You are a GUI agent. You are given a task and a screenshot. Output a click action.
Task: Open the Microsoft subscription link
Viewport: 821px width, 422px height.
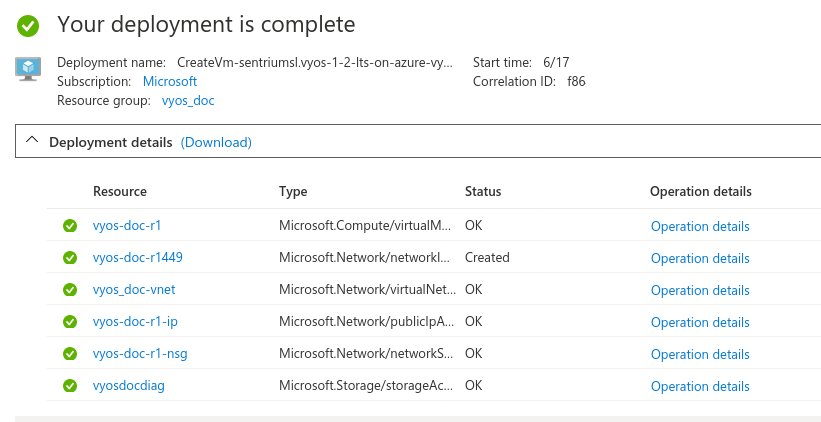click(x=170, y=81)
